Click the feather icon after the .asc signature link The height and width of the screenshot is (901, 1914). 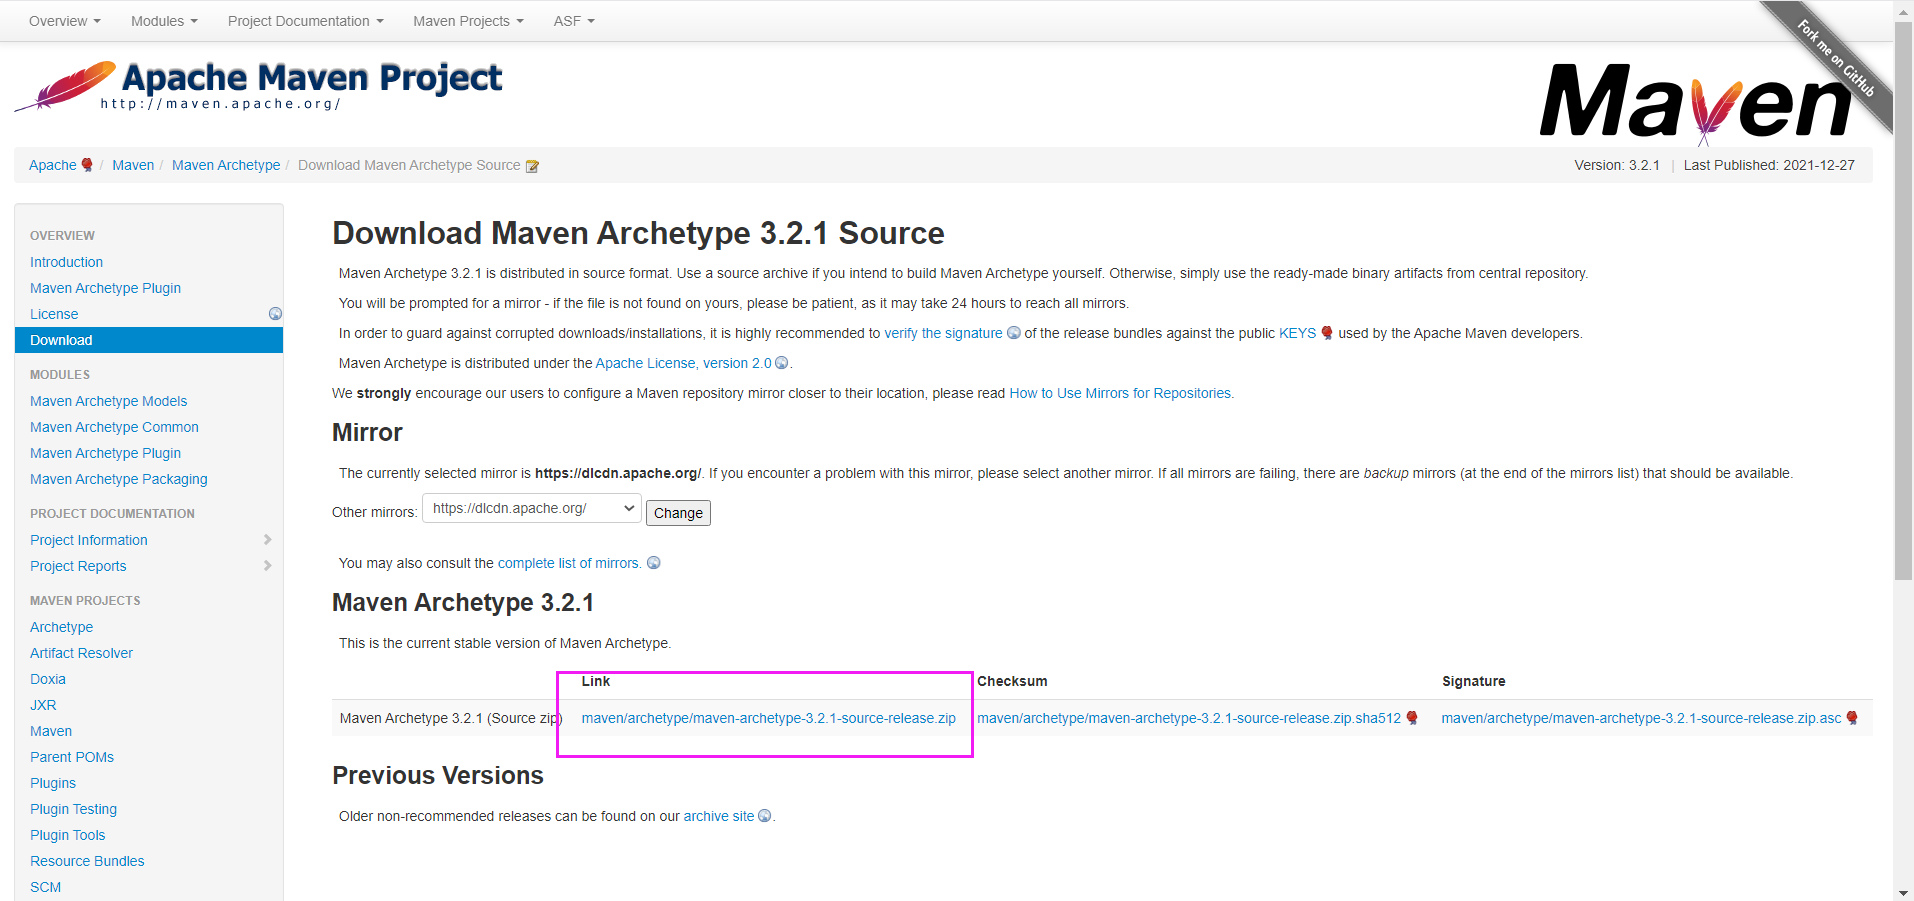[1852, 718]
